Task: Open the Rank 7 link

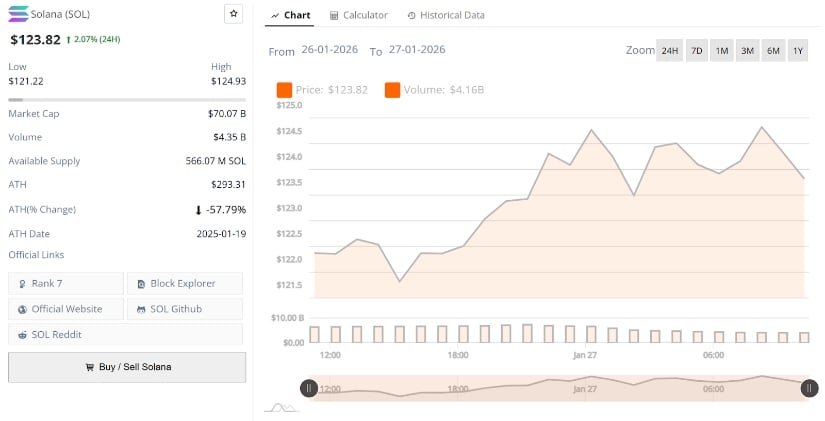Action: (66, 284)
